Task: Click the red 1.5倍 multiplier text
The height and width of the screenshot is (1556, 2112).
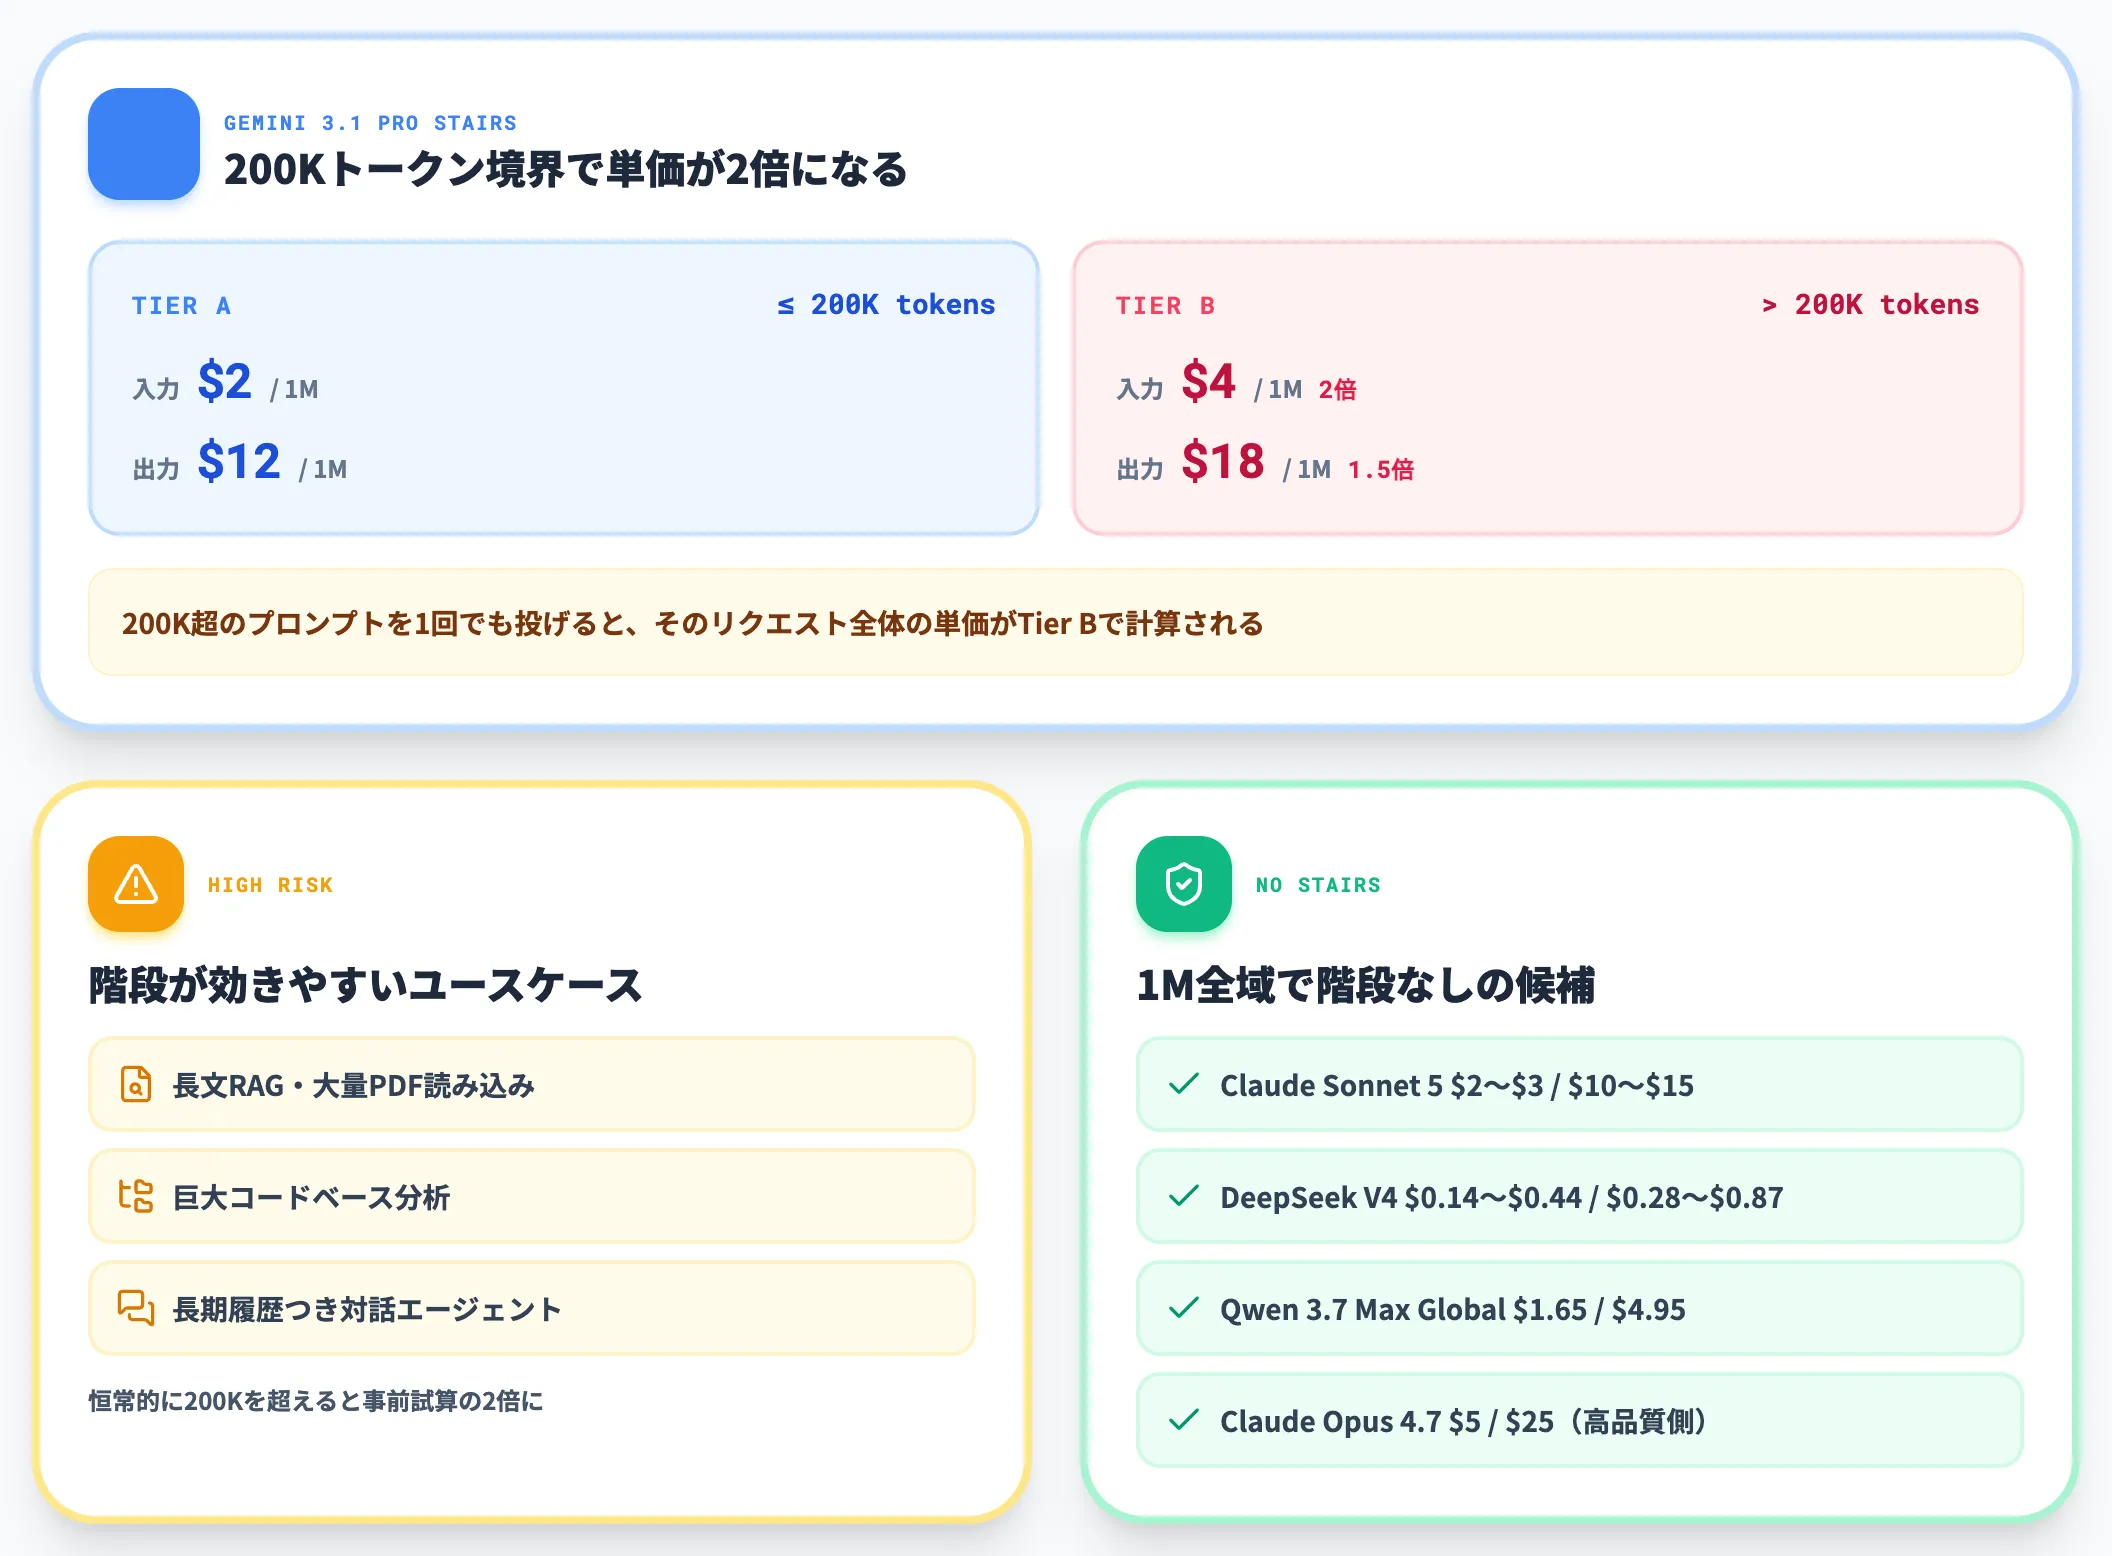Action: (x=1380, y=470)
